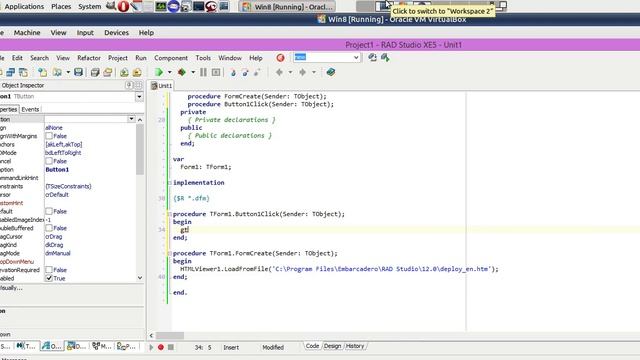Click the Win8 Running taskbar button
Image resolution: width=640 pixels, height=360 pixels.
pyautogui.click(x=287, y=7)
